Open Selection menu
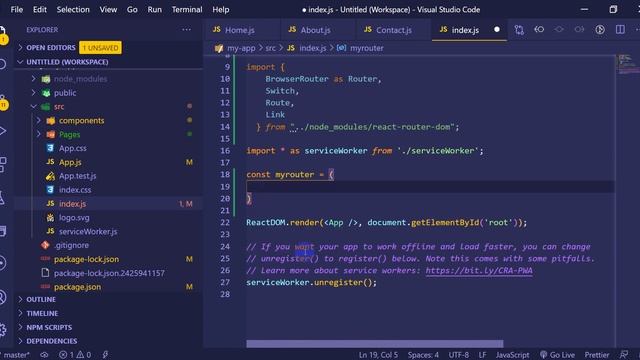 [73, 9]
